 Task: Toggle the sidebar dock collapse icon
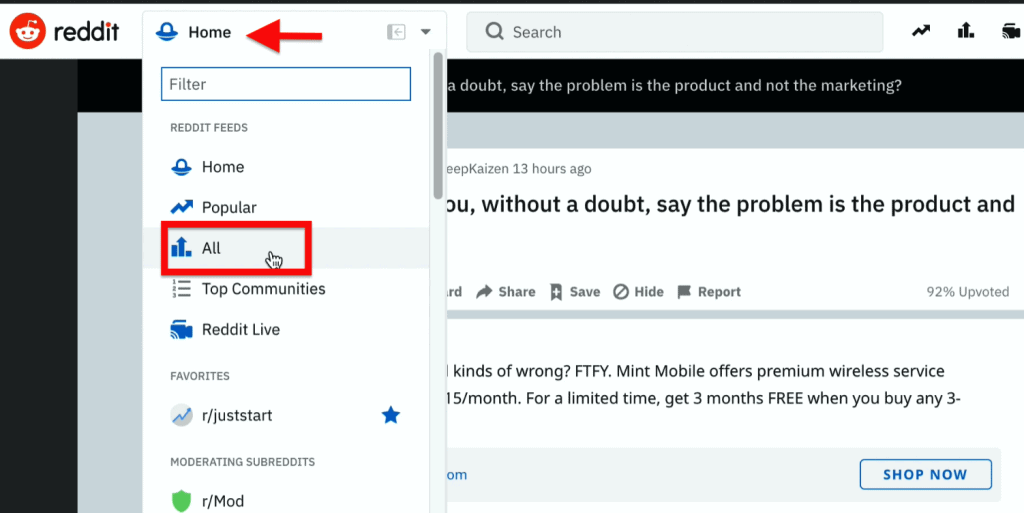pyautogui.click(x=396, y=31)
